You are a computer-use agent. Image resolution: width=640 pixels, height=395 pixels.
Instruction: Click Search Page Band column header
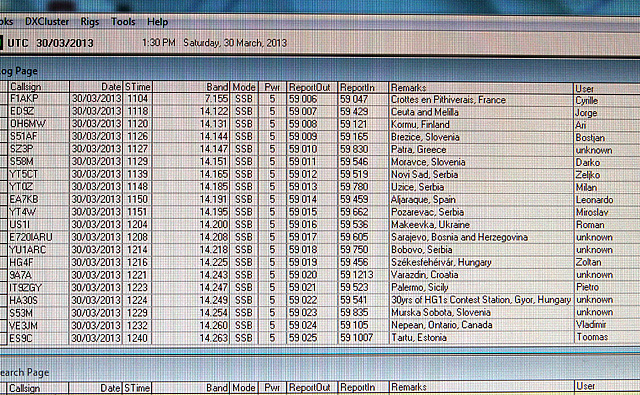point(191,388)
